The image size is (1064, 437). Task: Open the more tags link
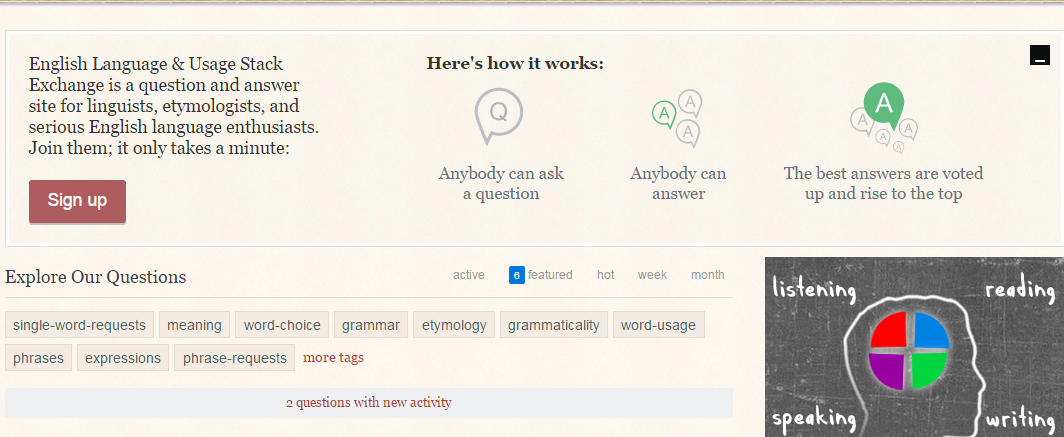(333, 358)
